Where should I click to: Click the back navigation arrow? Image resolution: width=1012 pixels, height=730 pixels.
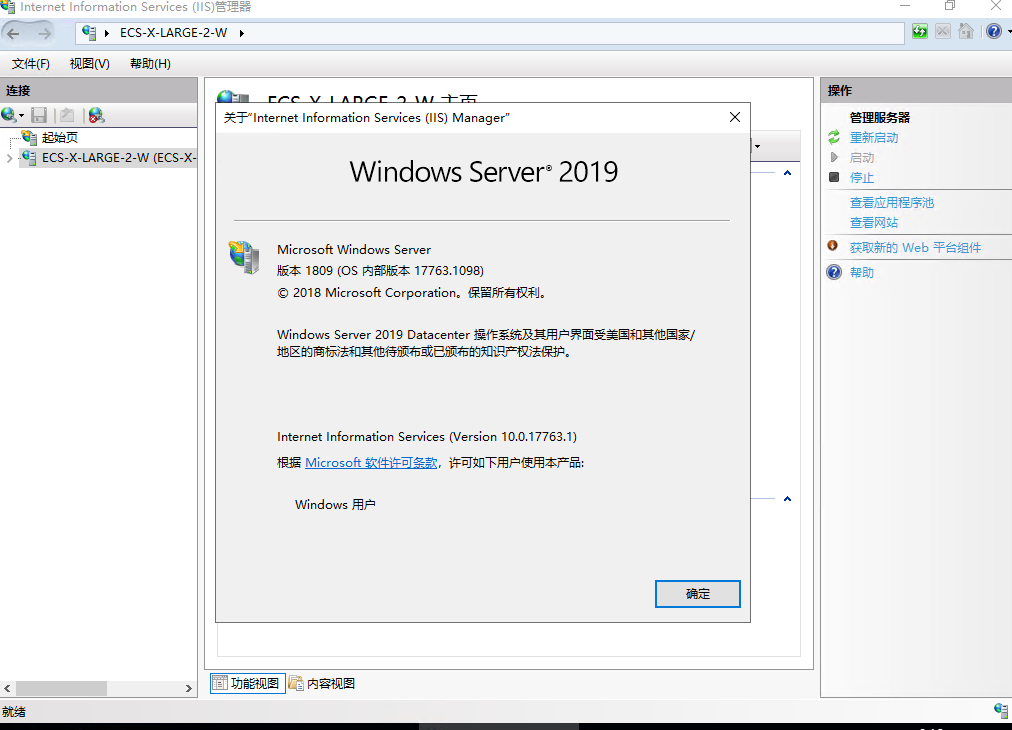click(13, 33)
